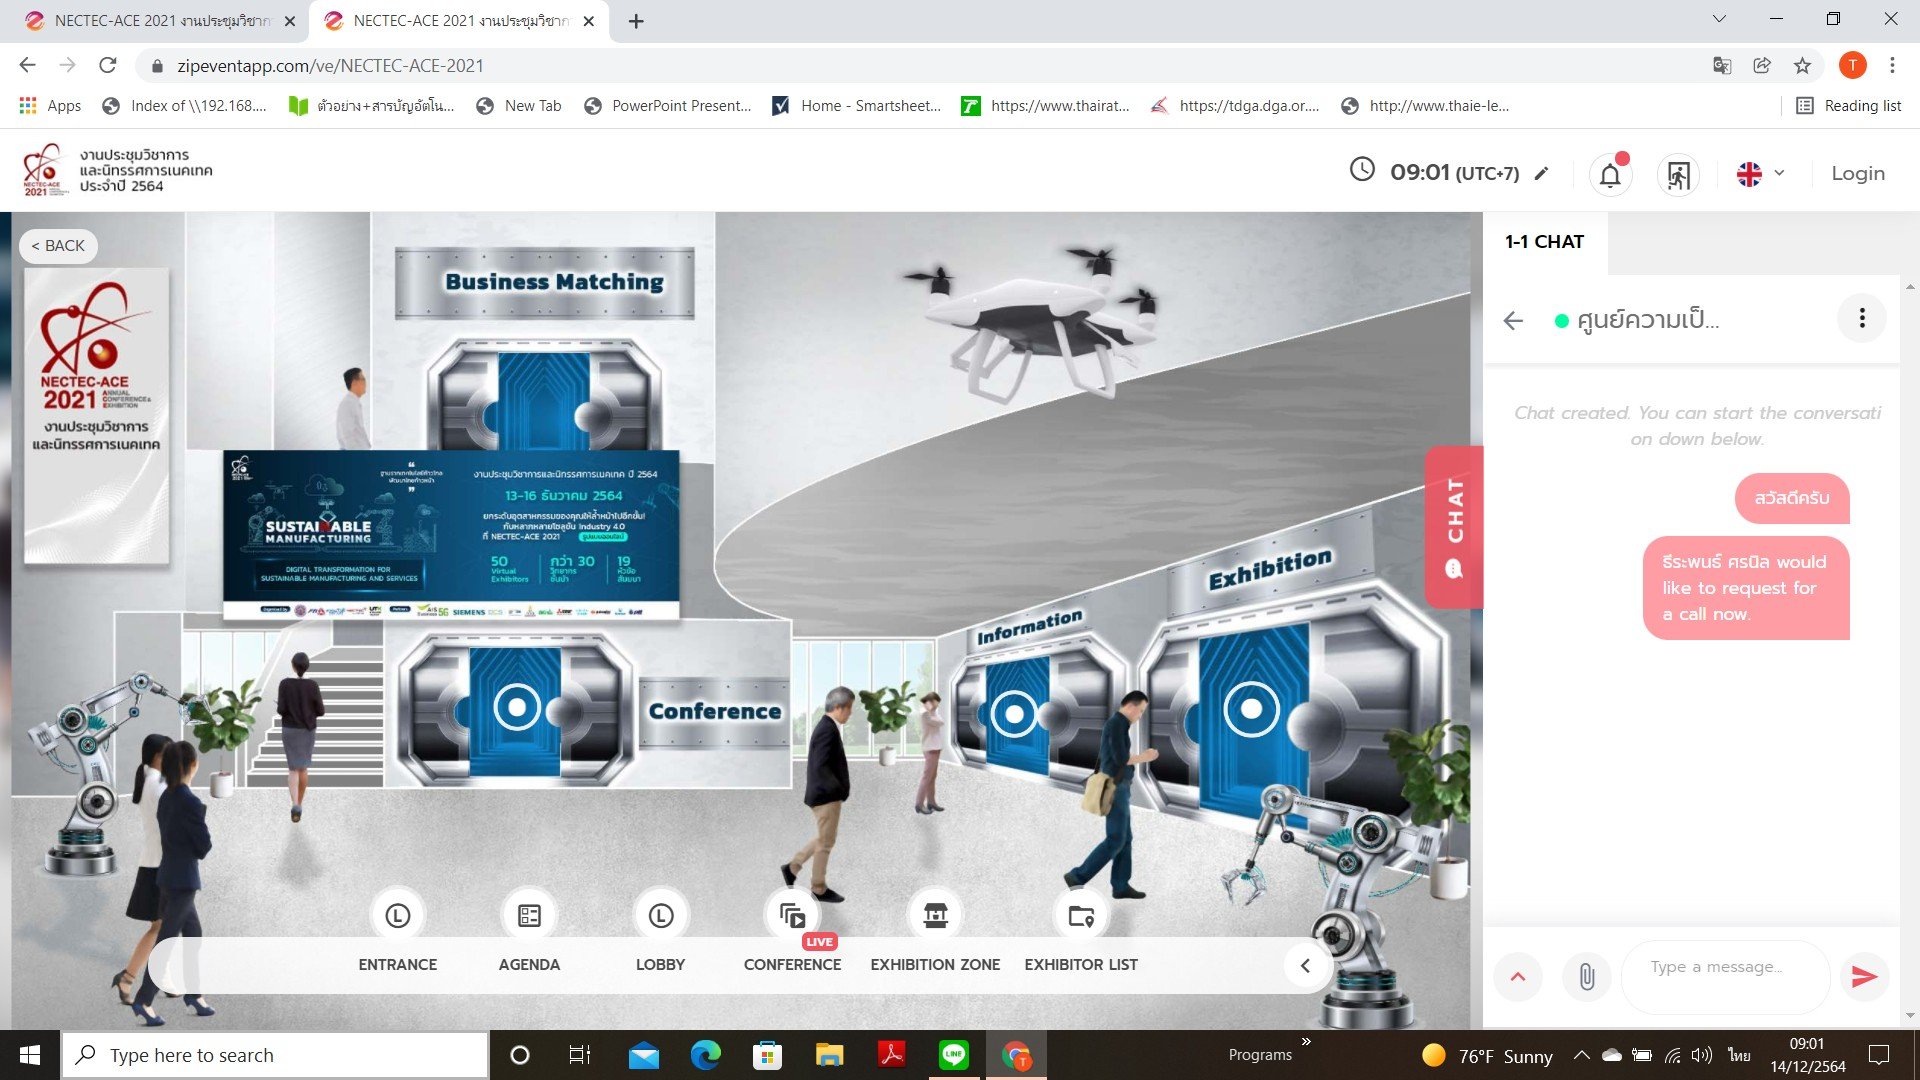The image size is (1920, 1080).
Task: Open the language flag dropdown
Action: coord(1760,174)
